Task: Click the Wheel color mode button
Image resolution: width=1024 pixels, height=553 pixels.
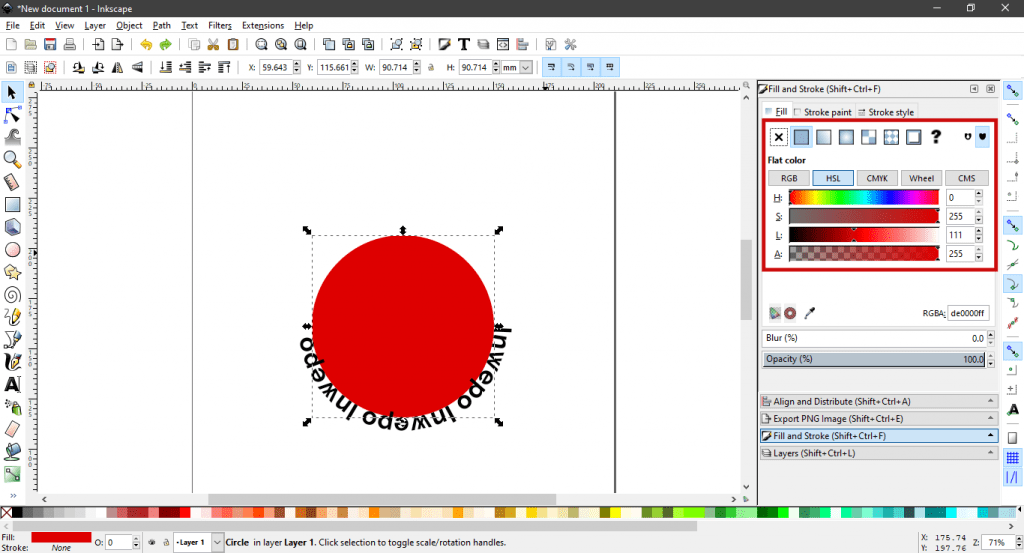Action: pyautogui.click(x=922, y=178)
